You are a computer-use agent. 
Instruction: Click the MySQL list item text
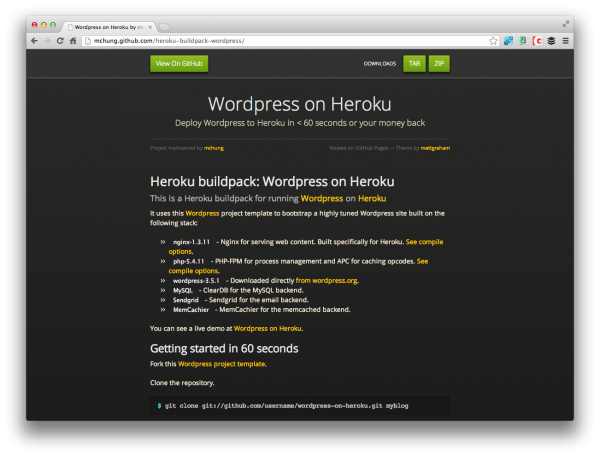(x=183, y=290)
